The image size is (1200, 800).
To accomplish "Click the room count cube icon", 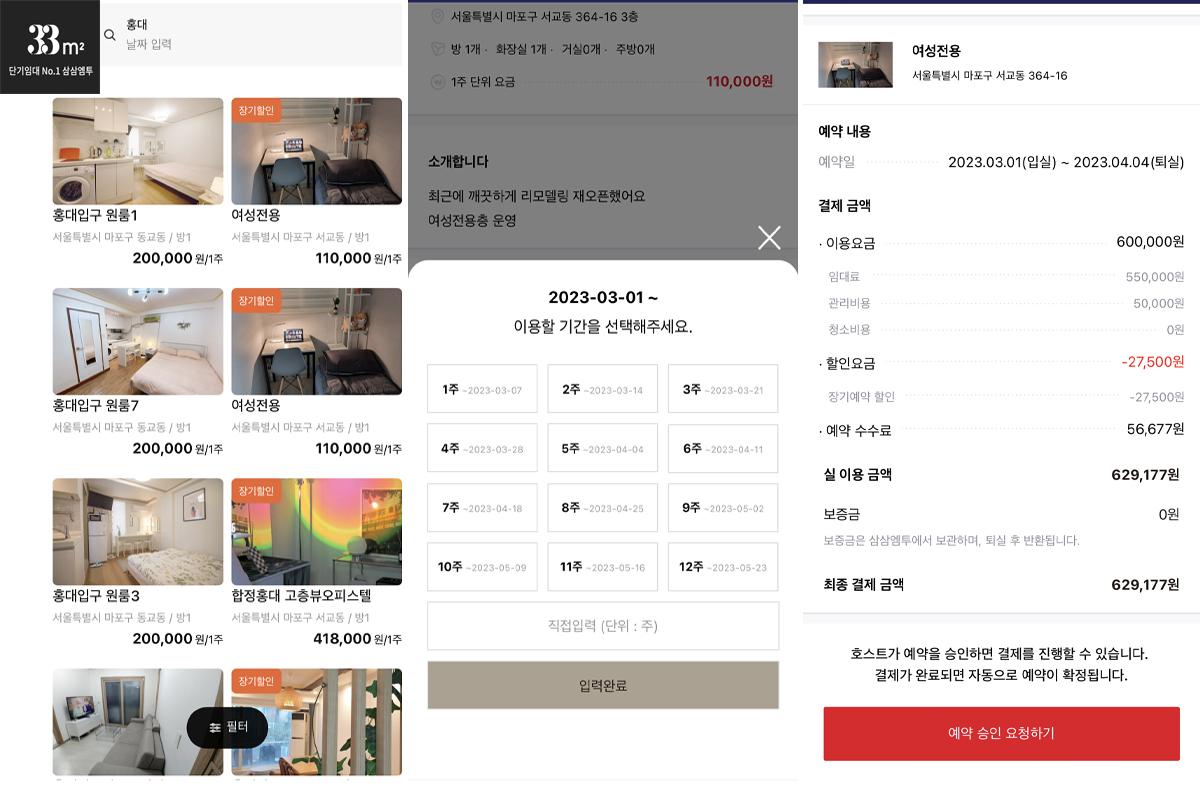I will [436, 49].
